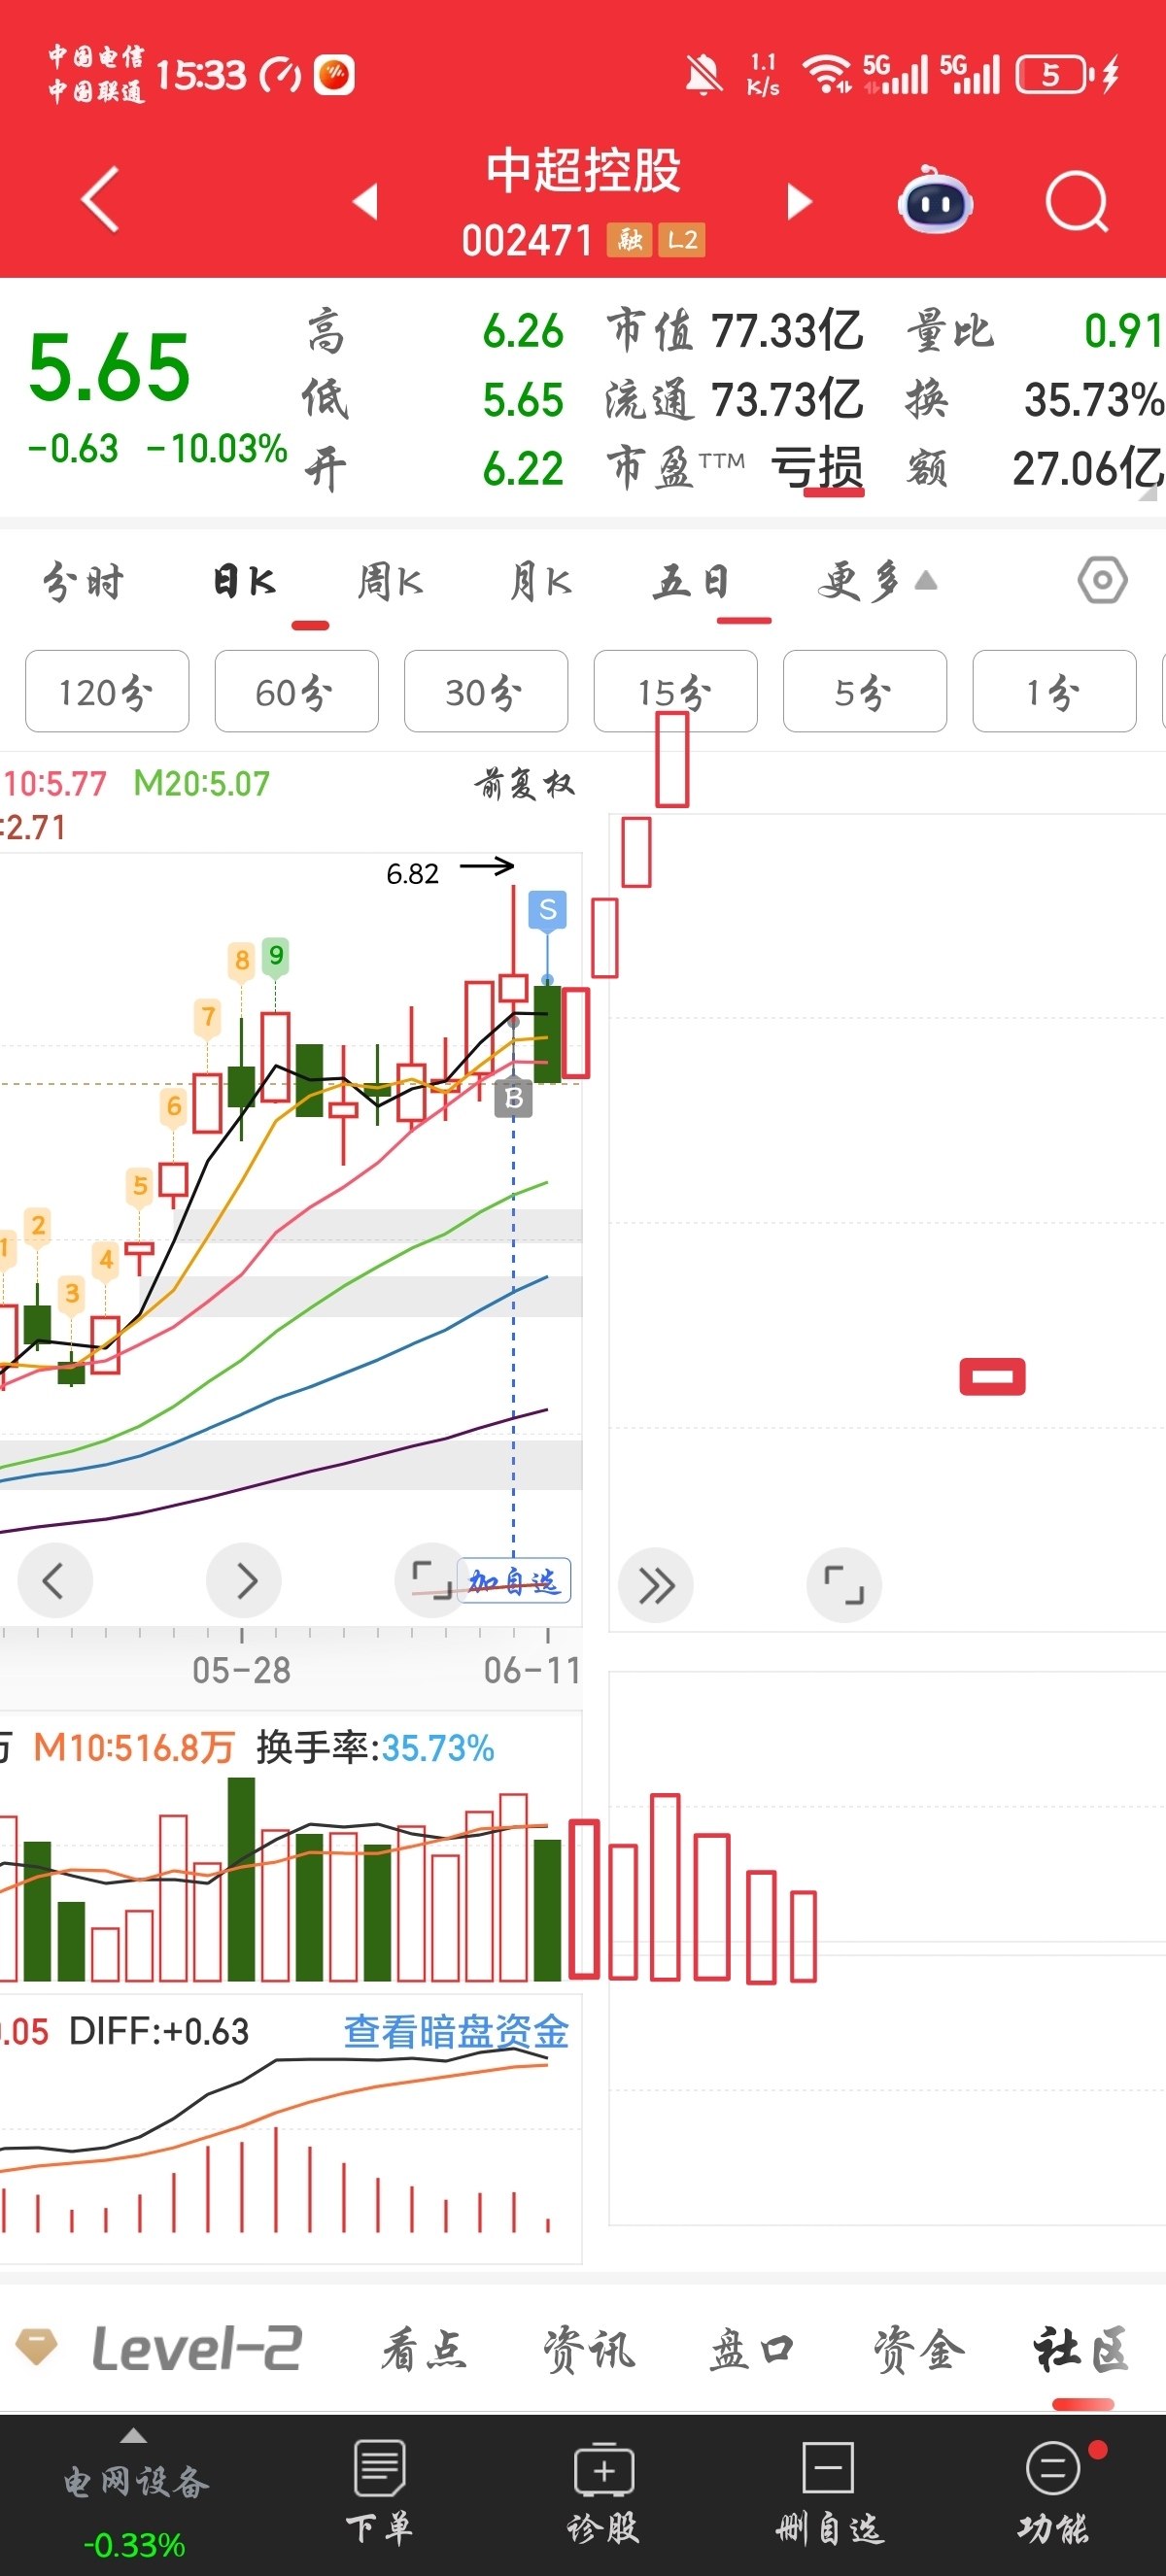
Task: Tap current price 5.65
Action: 110,367
